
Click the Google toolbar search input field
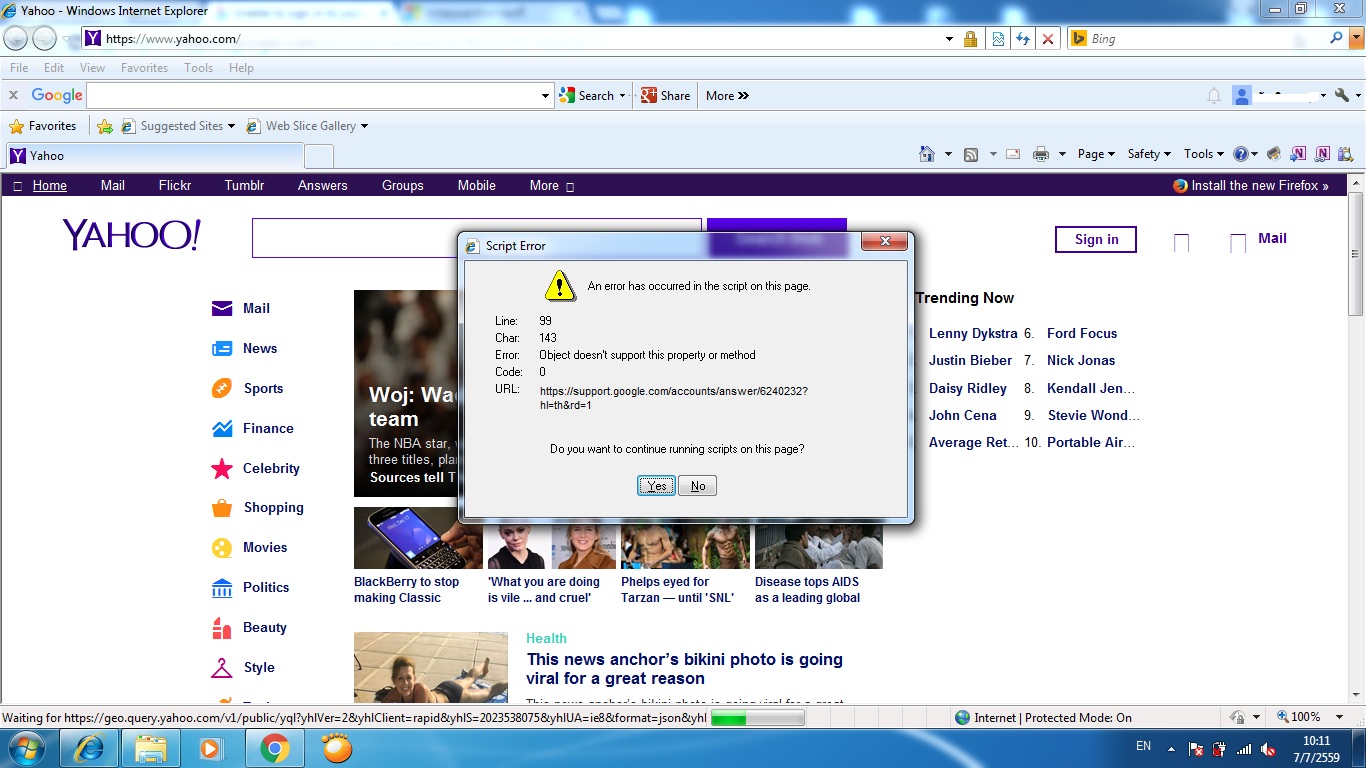[312, 96]
